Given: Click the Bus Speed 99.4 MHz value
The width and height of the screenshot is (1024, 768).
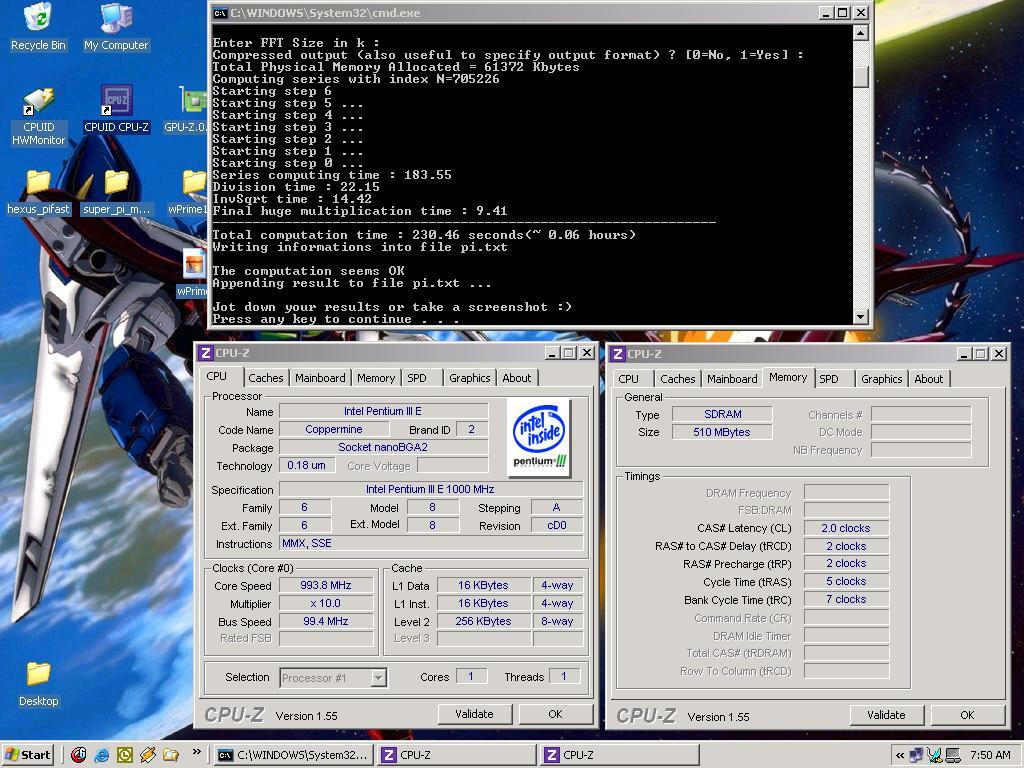Looking at the screenshot, I should point(326,621).
